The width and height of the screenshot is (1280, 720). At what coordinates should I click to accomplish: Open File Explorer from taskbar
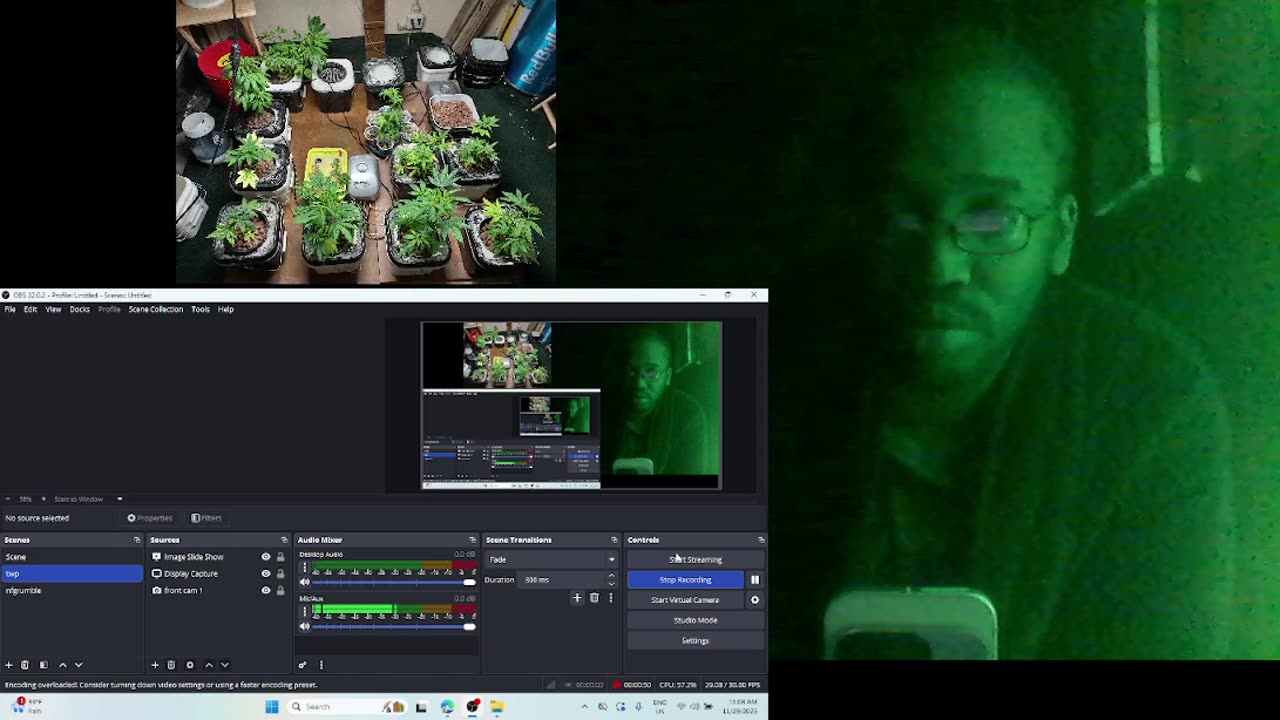(497, 707)
